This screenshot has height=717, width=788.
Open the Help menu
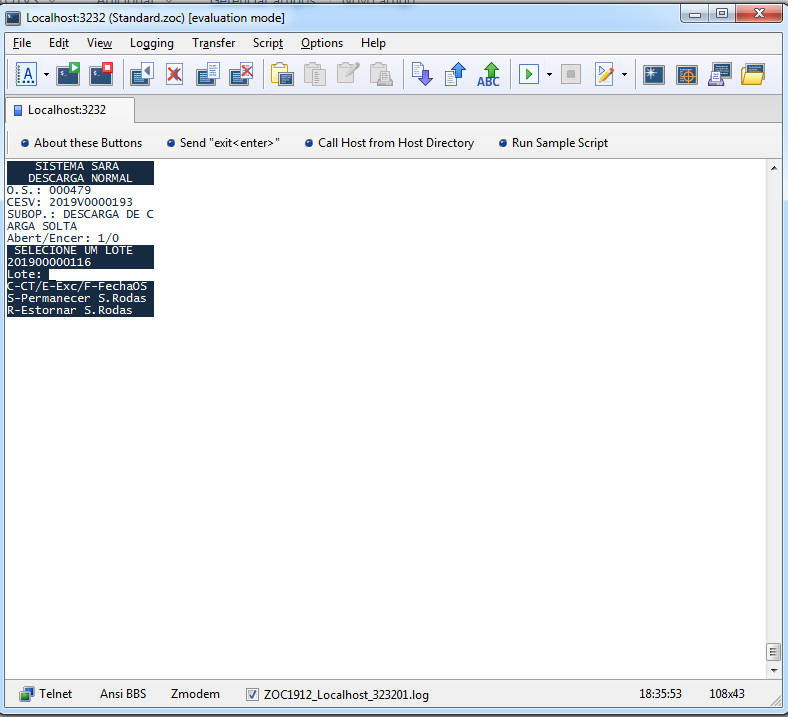[x=373, y=43]
